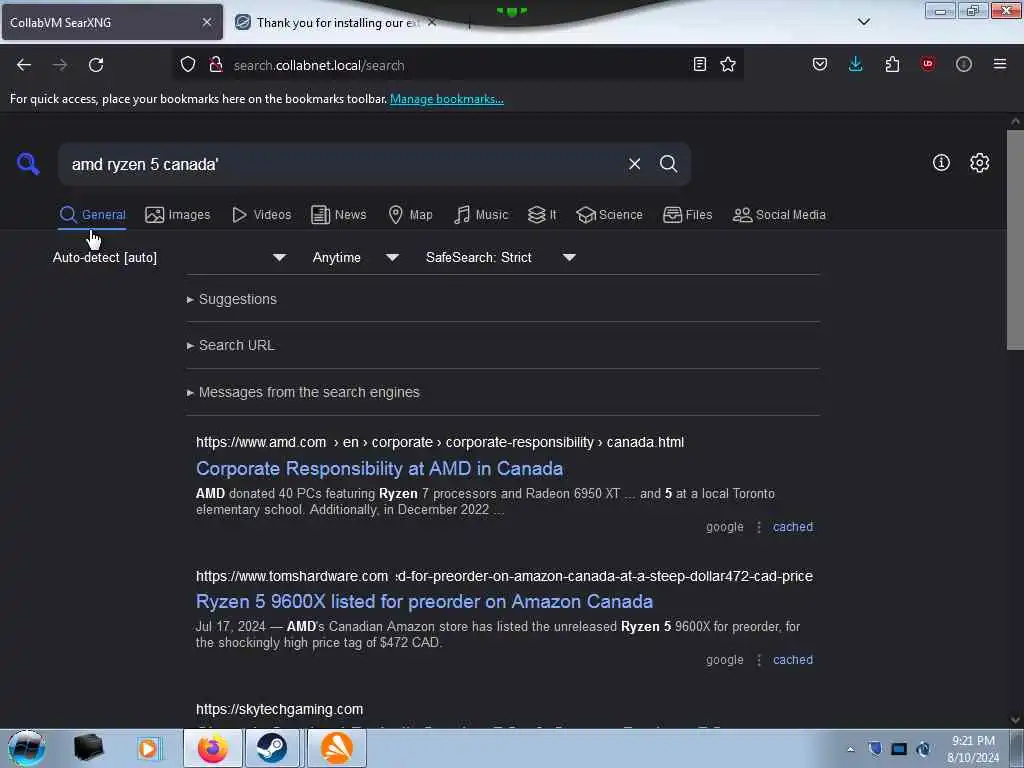Open the Firefox hamburger menu
Screen dimensions: 1024x768
[x=999, y=64]
